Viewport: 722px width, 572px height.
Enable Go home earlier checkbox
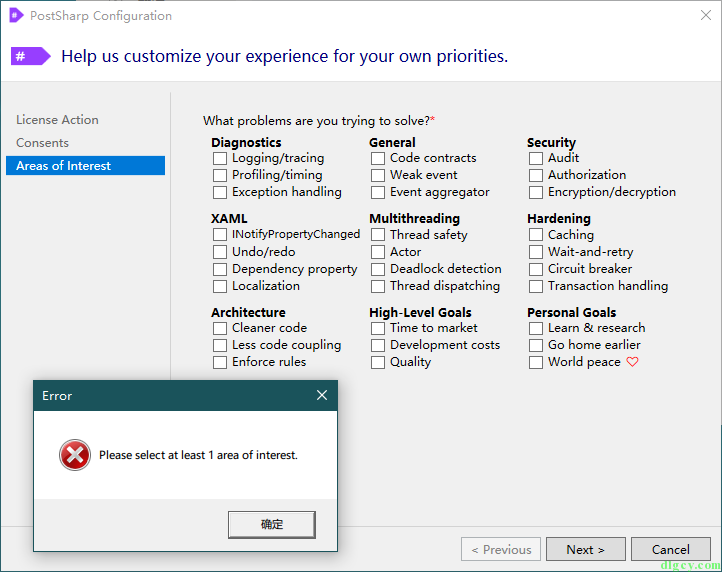(536, 345)
